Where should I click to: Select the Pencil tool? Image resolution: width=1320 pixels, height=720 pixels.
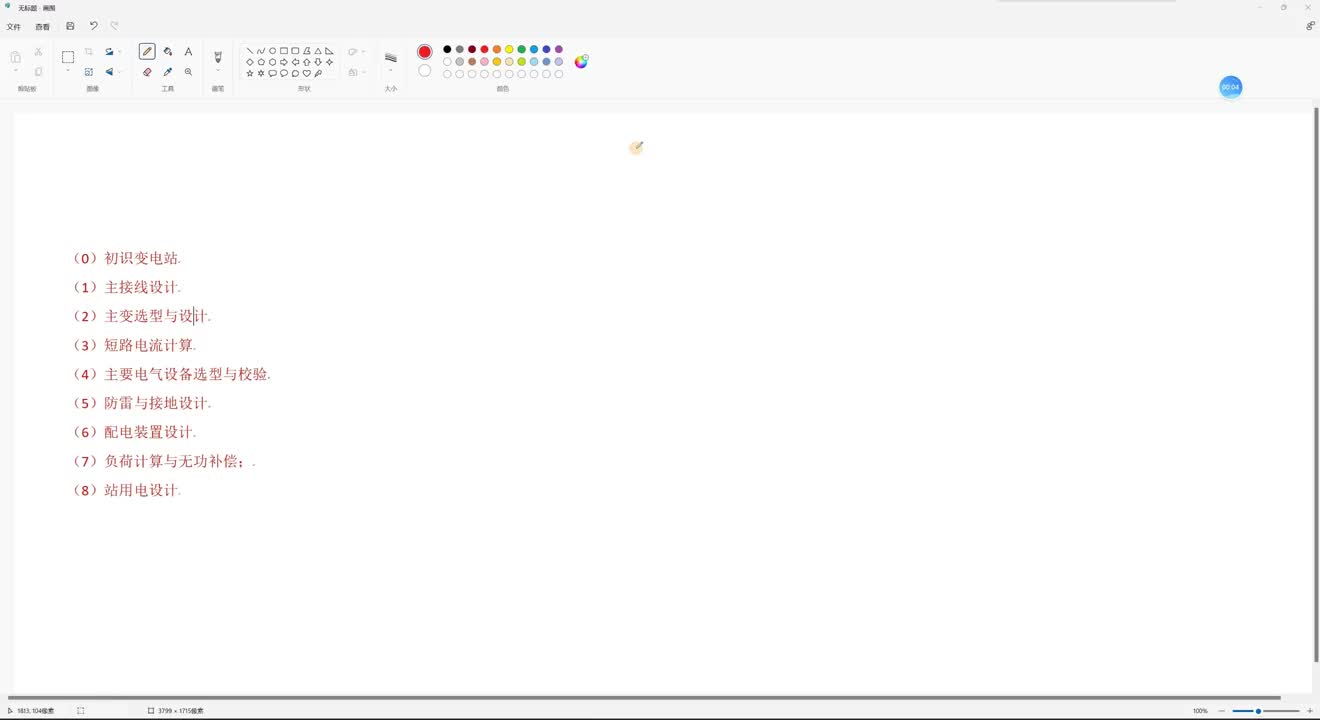[147, 51]
